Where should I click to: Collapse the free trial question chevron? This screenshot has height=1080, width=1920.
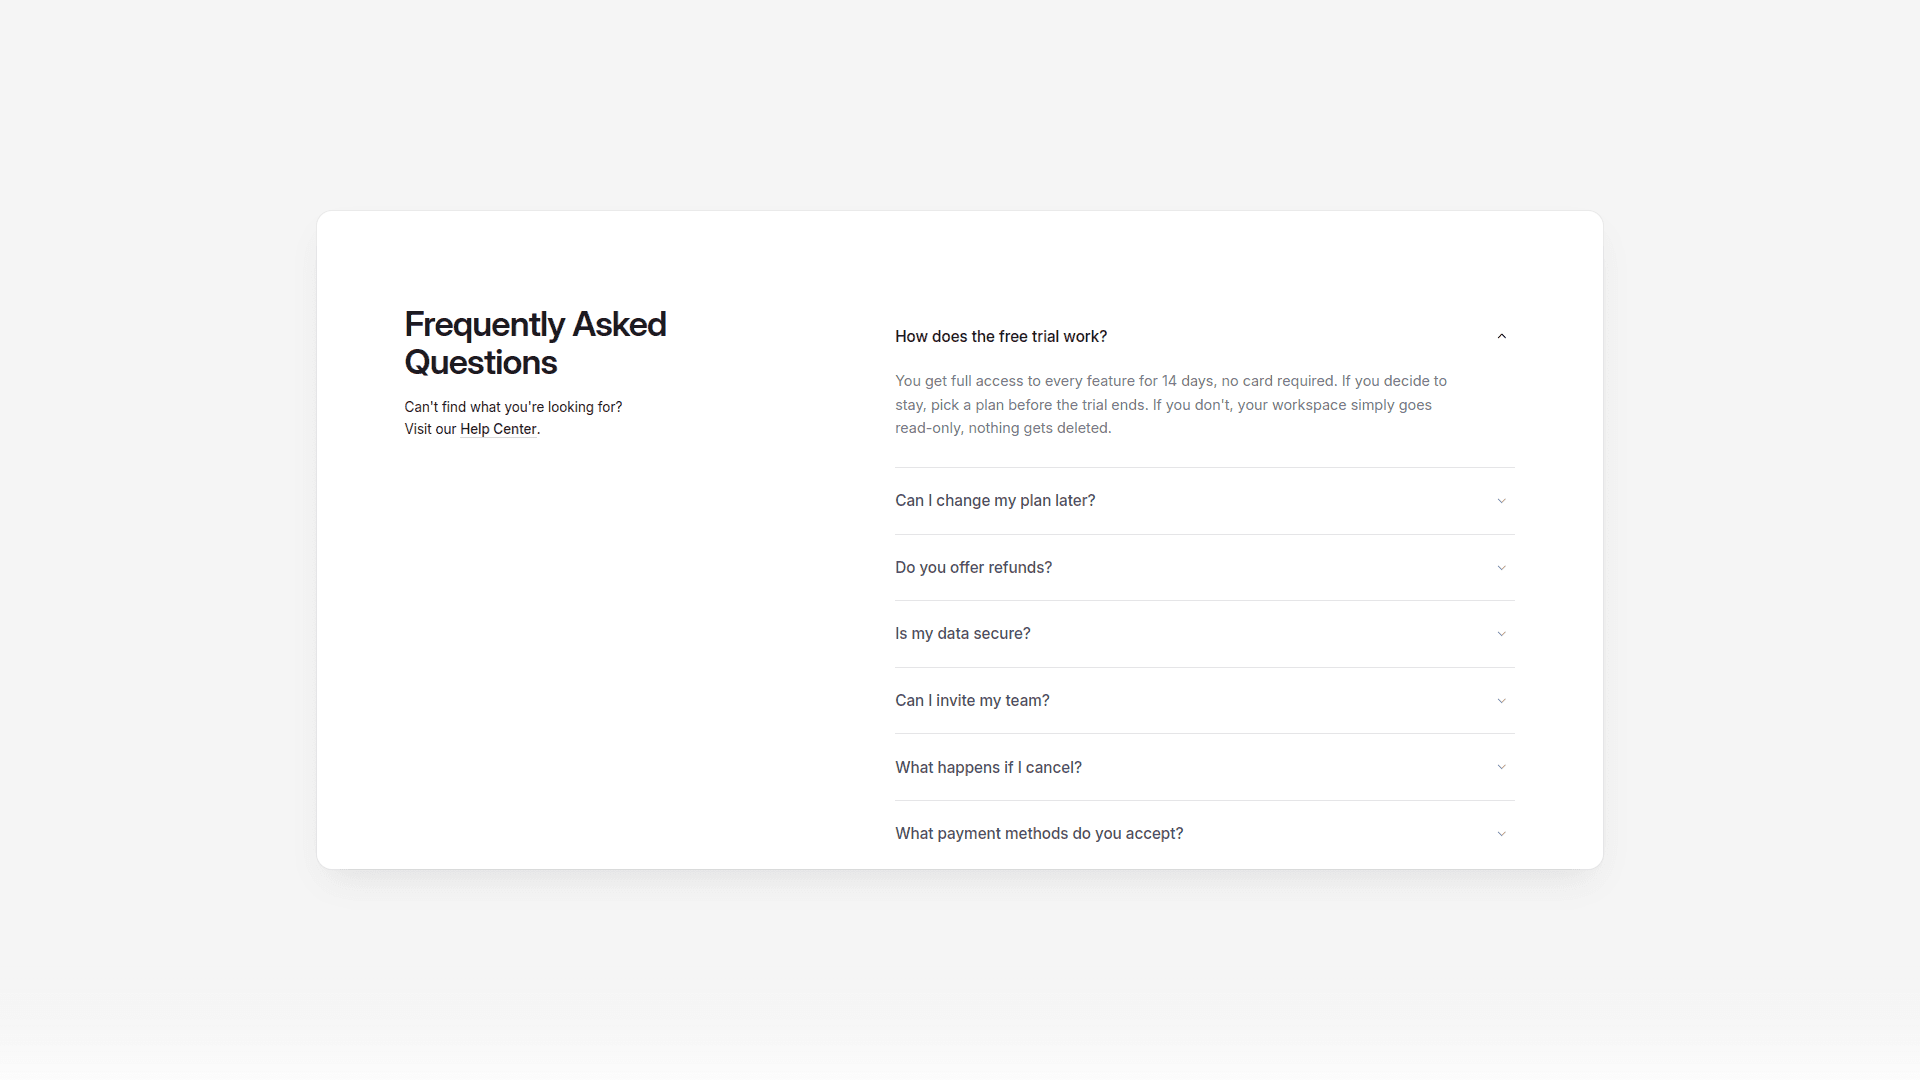coord(1501,337)
